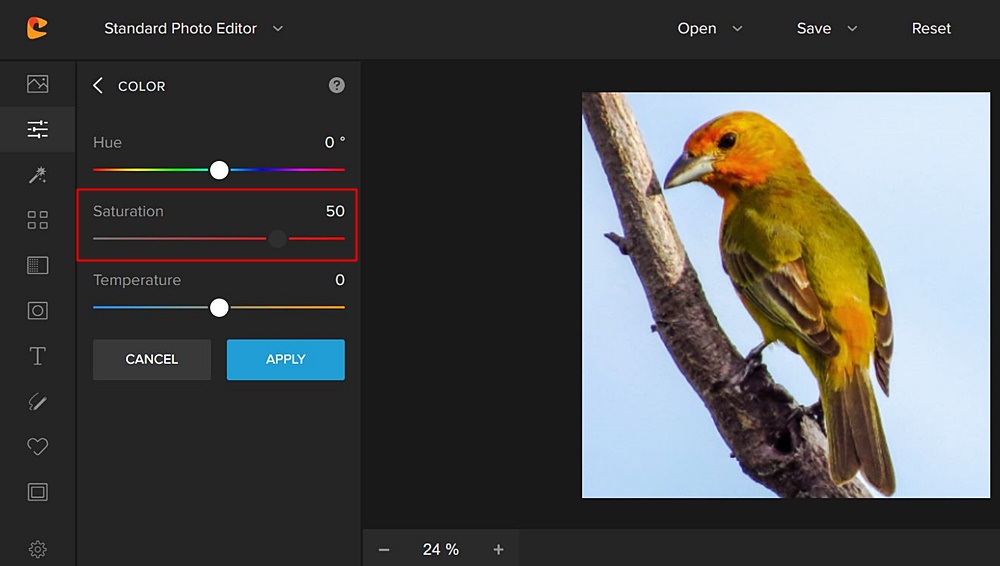1000x566 pixels.
Task: Open the vignette sidebar icon
Action: point(37,311)
